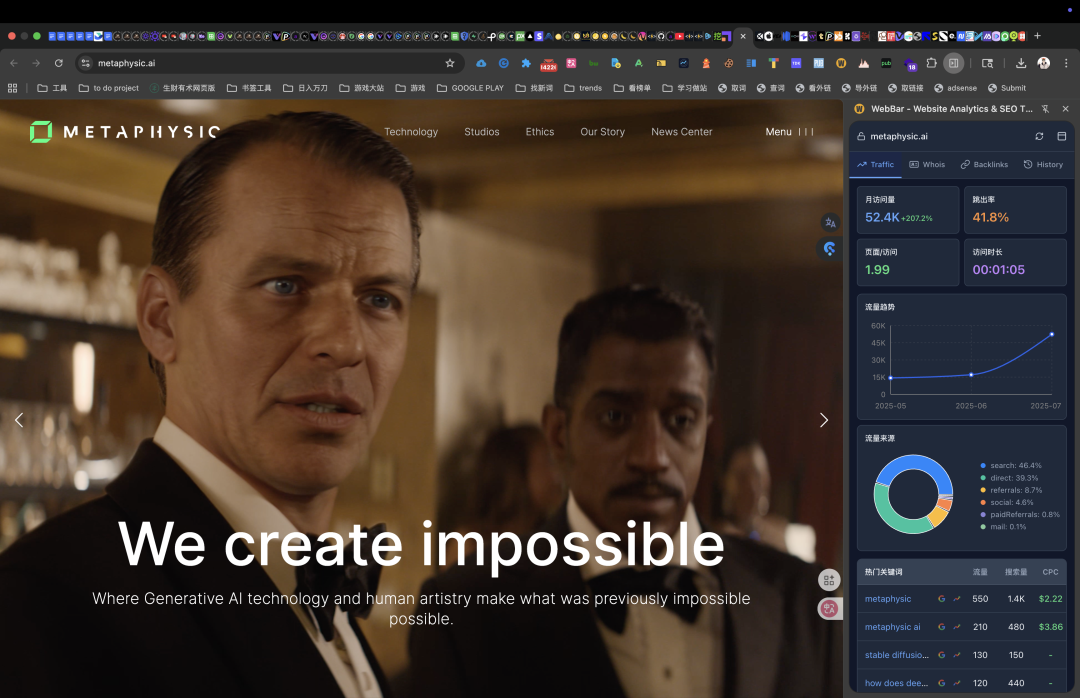Open the Menu hamburger on Metaphysic site
1080x698 pixels.
(x=789, y=132)
